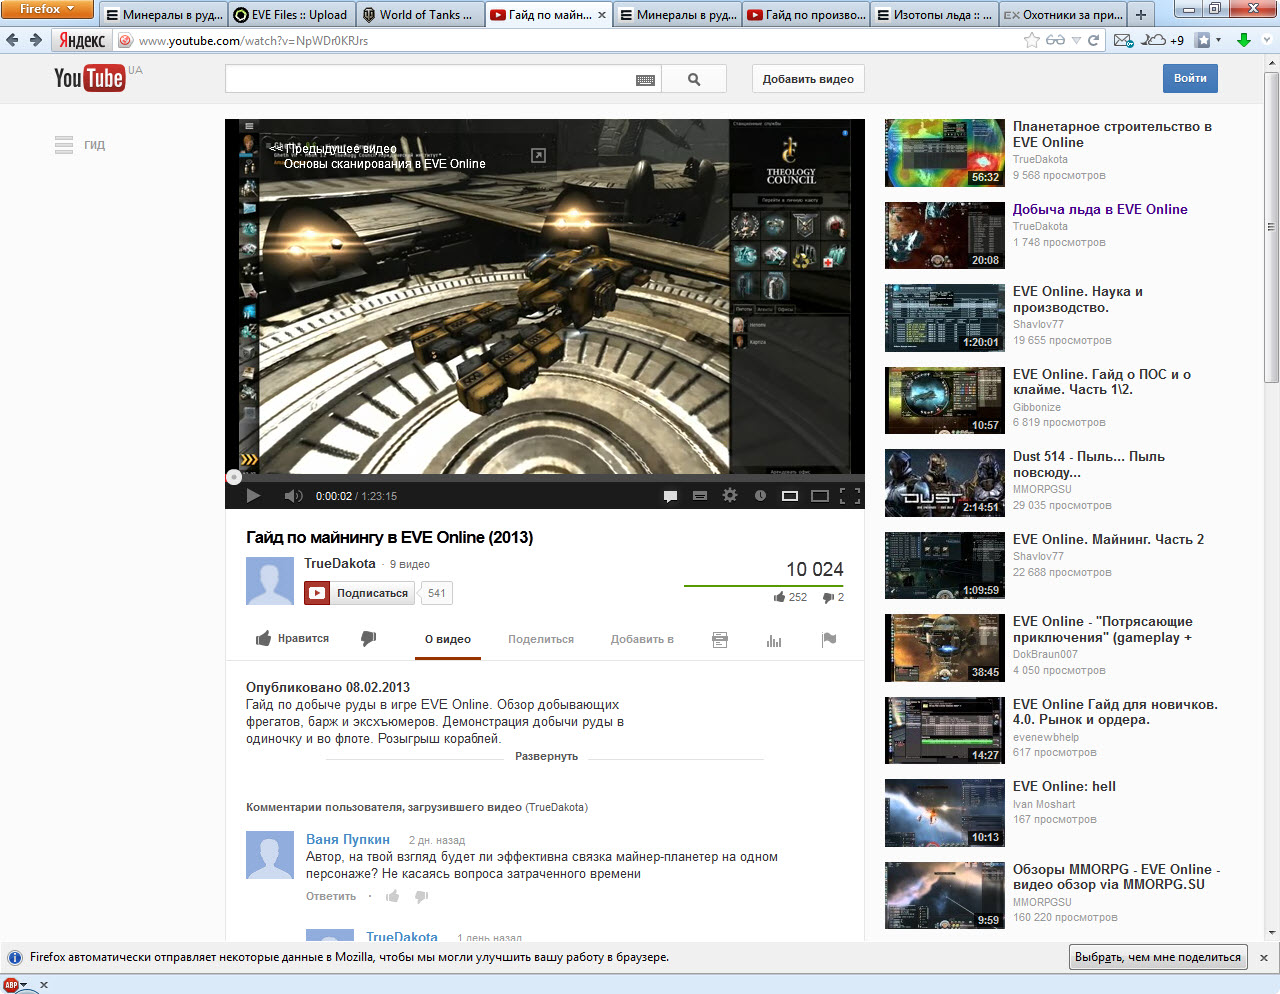Screen dimensions: 1280x994
Task: Toggle subtitles icon in player controls
Action: pos(700,496)
